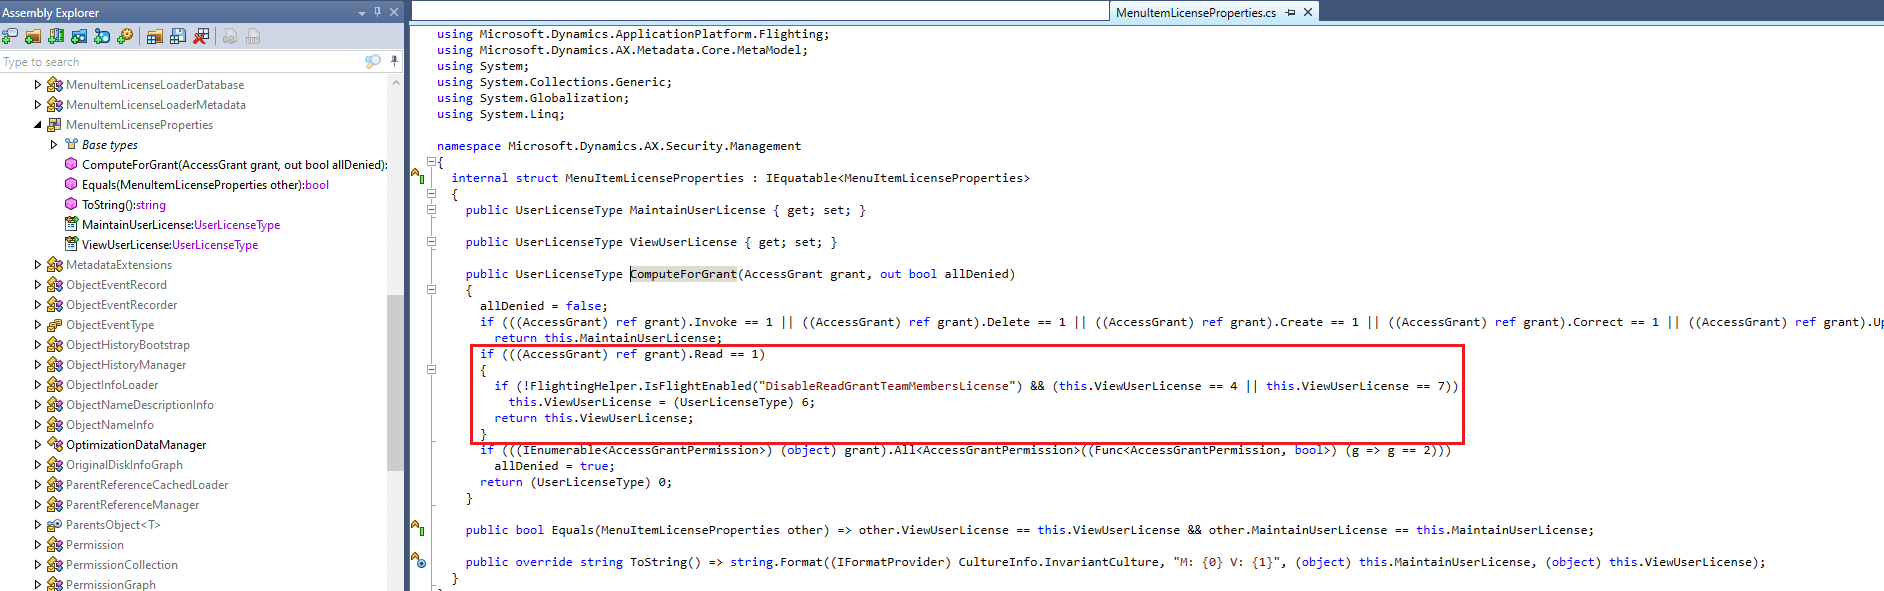
Task: Click the Open assembly list folder-grid icon
Action: pos(155,36)
